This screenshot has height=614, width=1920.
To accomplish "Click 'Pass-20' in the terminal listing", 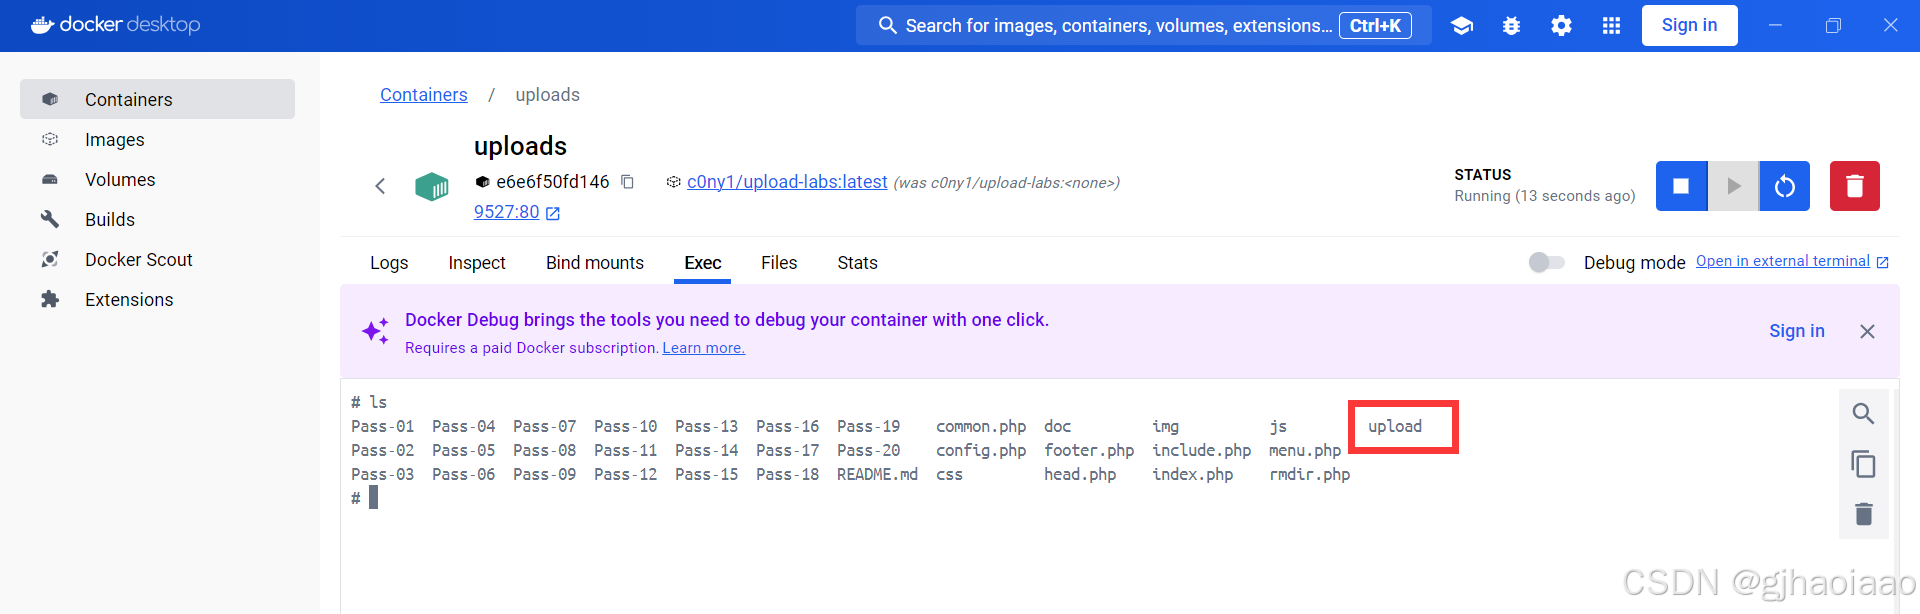I will [x=868, y=451].
